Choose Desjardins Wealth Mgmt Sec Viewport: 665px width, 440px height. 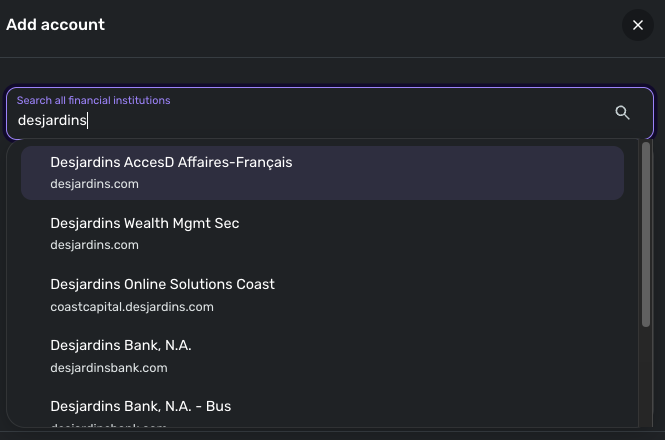(145, 223)
